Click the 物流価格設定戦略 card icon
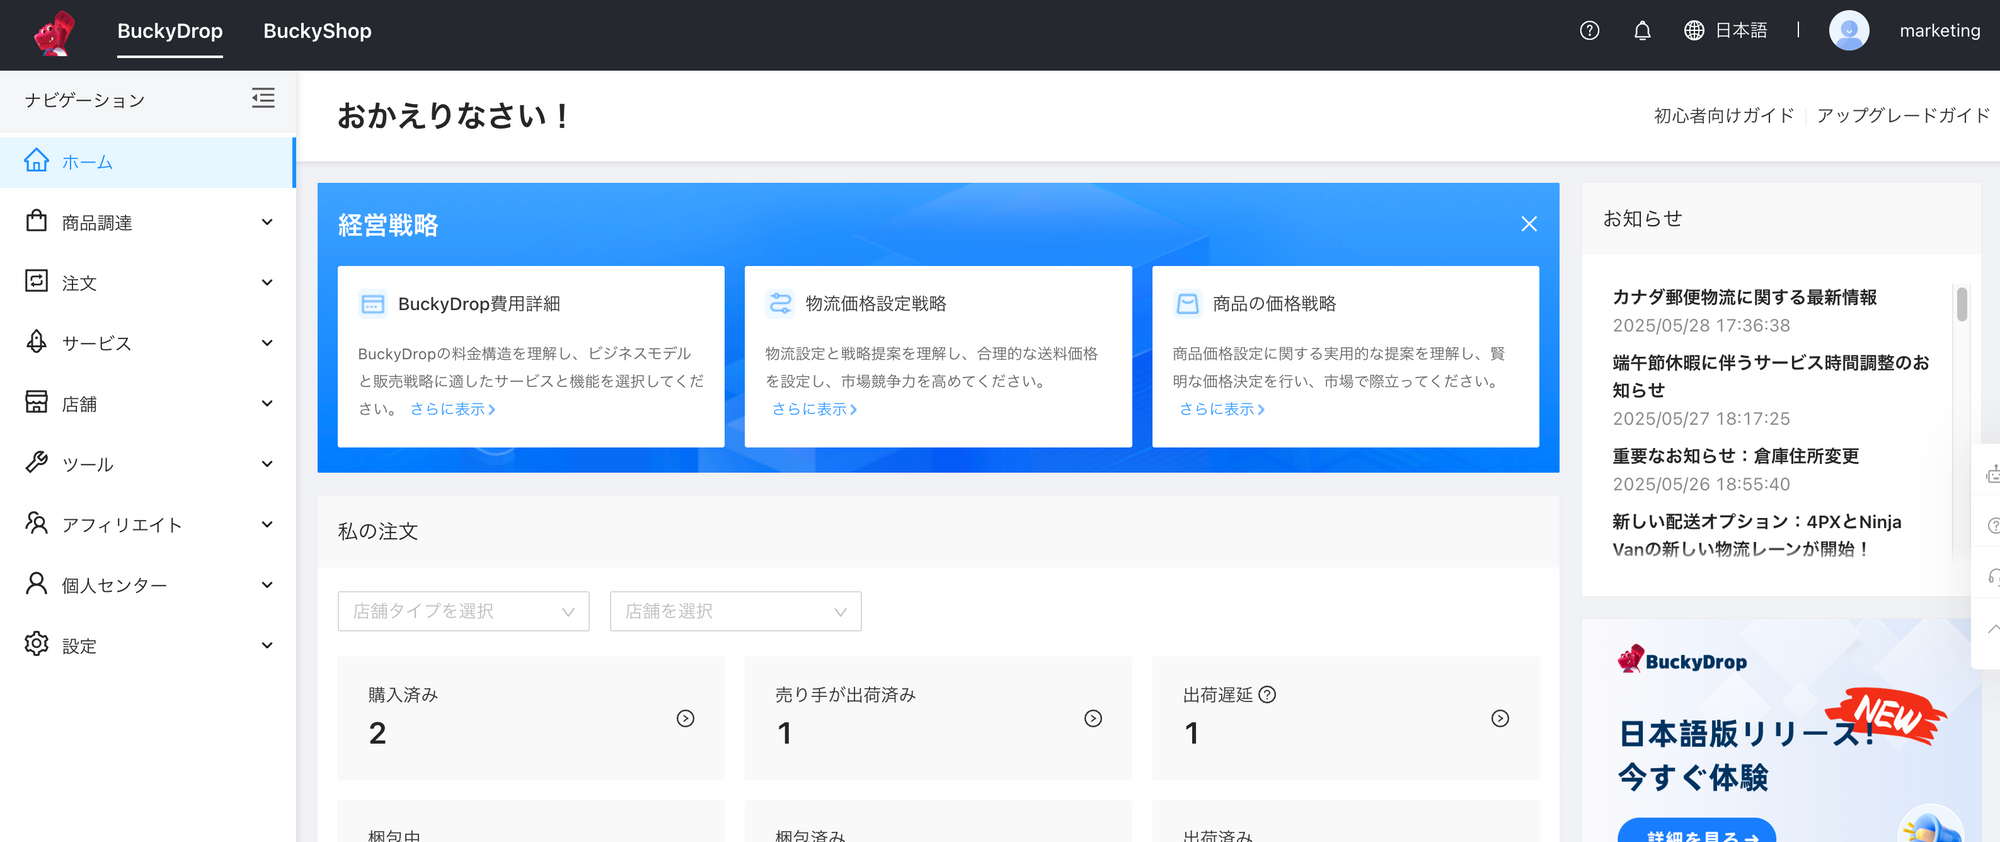Screen dimensions: 2000x842 click(x=780, y=303)
